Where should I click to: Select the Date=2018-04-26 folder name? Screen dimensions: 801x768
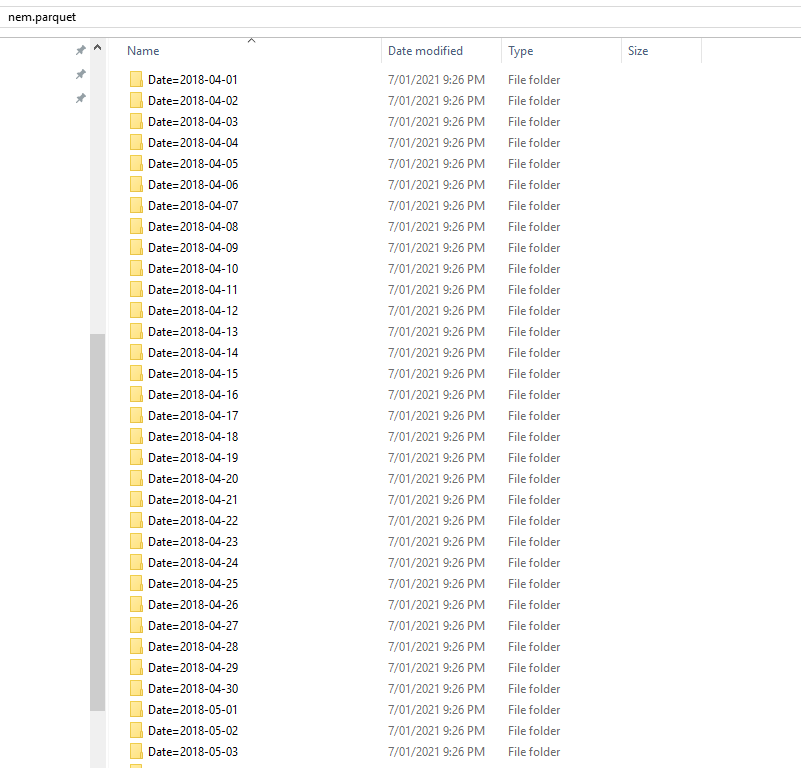193,604
